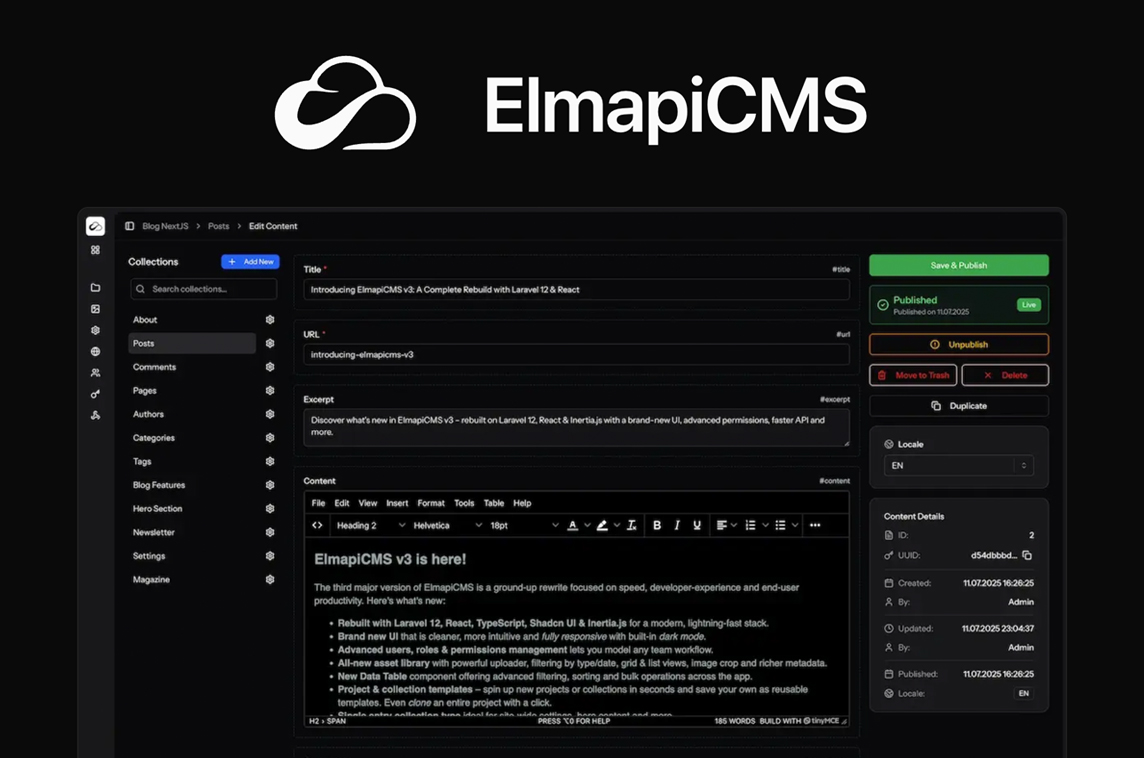The width and height of the screenshot is (1144, 758).
Task: Open the dashboard grid icon in sidebar
Action: (x=96, y=250)
